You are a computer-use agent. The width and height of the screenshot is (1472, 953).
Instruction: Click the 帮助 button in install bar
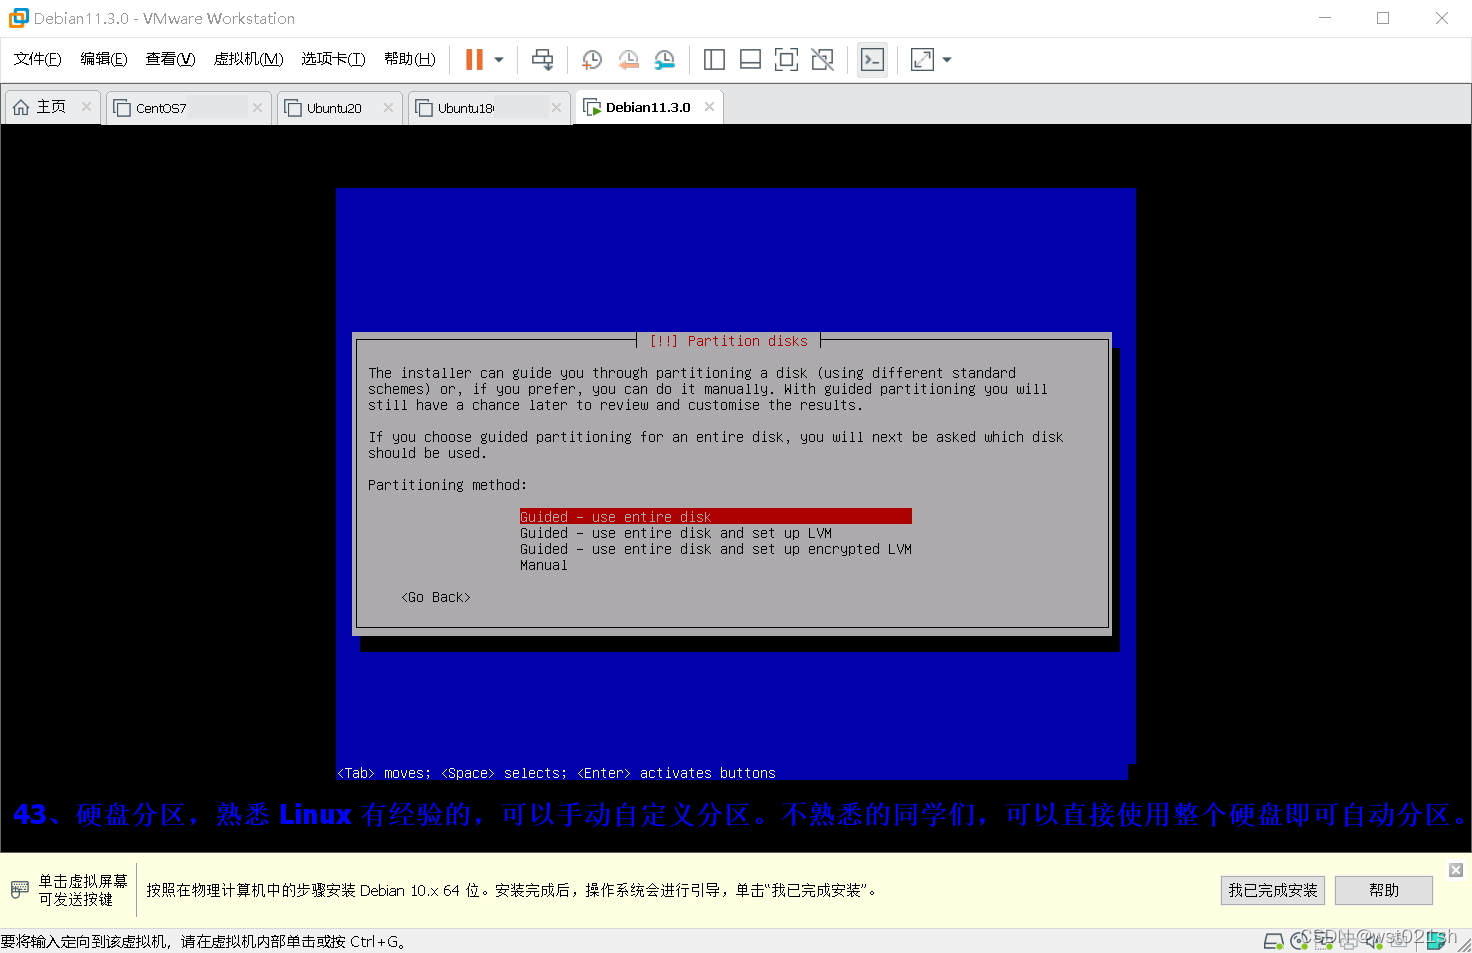(1384, 890)
